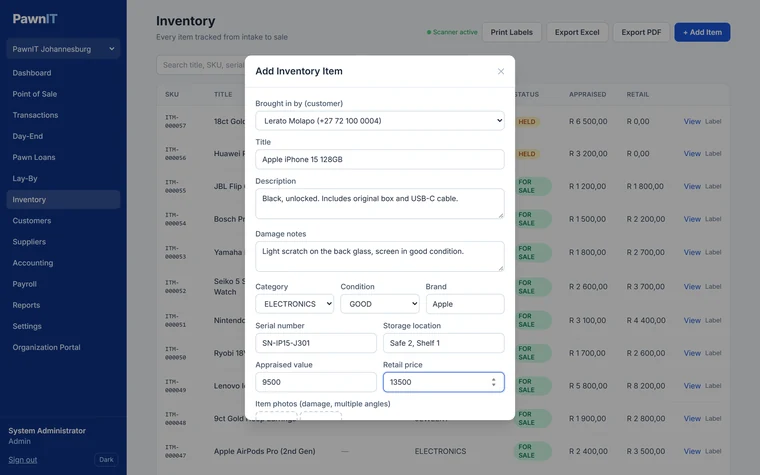Click the Scanner active indicator
Screen dimensions: 760x475
point(452,32)
